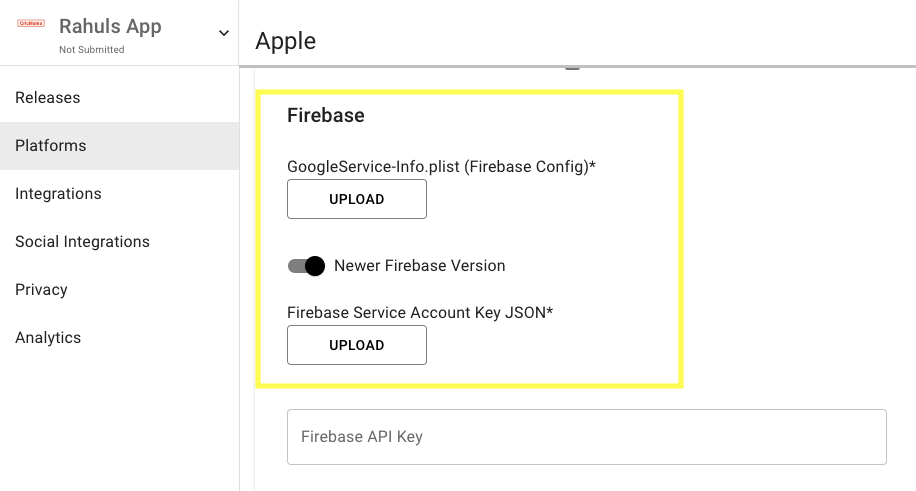This screenshot has height=491, width=916.
Task: Expand the Rahuls App selector chevron
Action: tap(224, 33)
